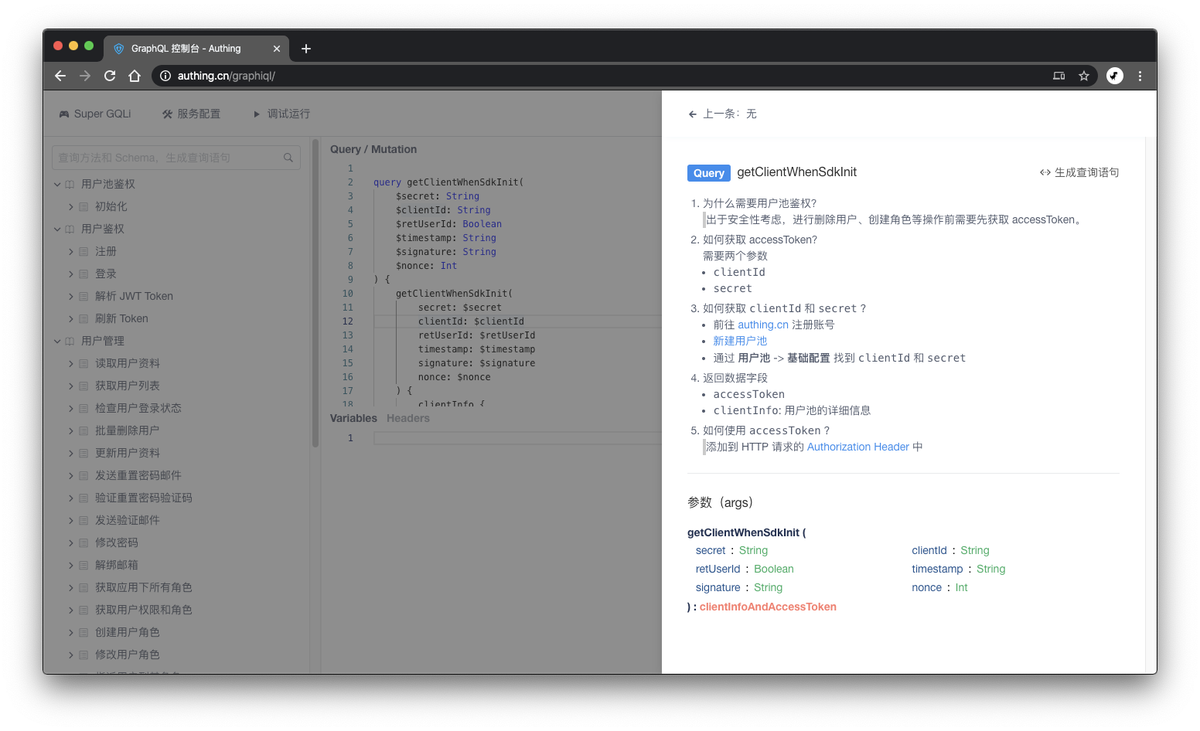Expand the 读取用户资料 chevron
The width and height of the screenshot is (1200, 731).
click(71, 363)
